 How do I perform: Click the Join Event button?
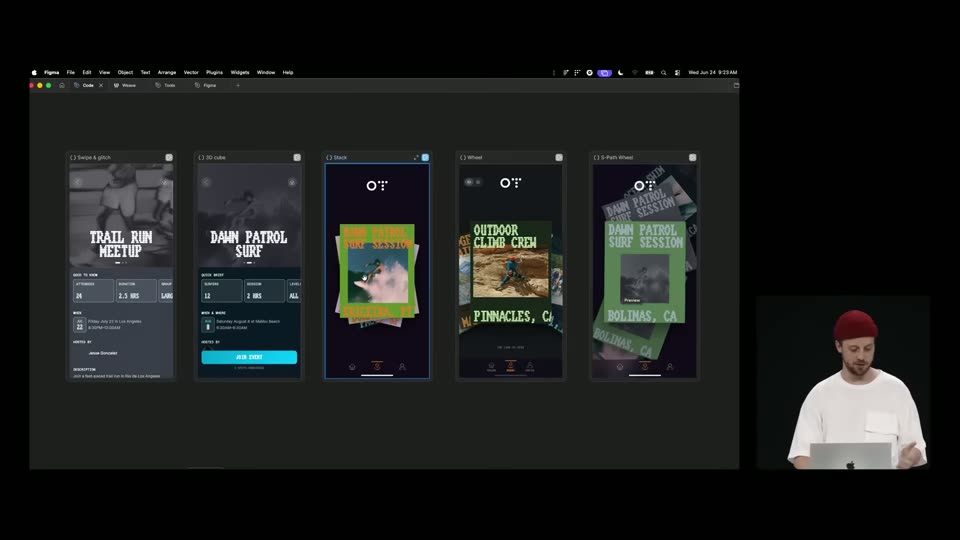[249, 357]
